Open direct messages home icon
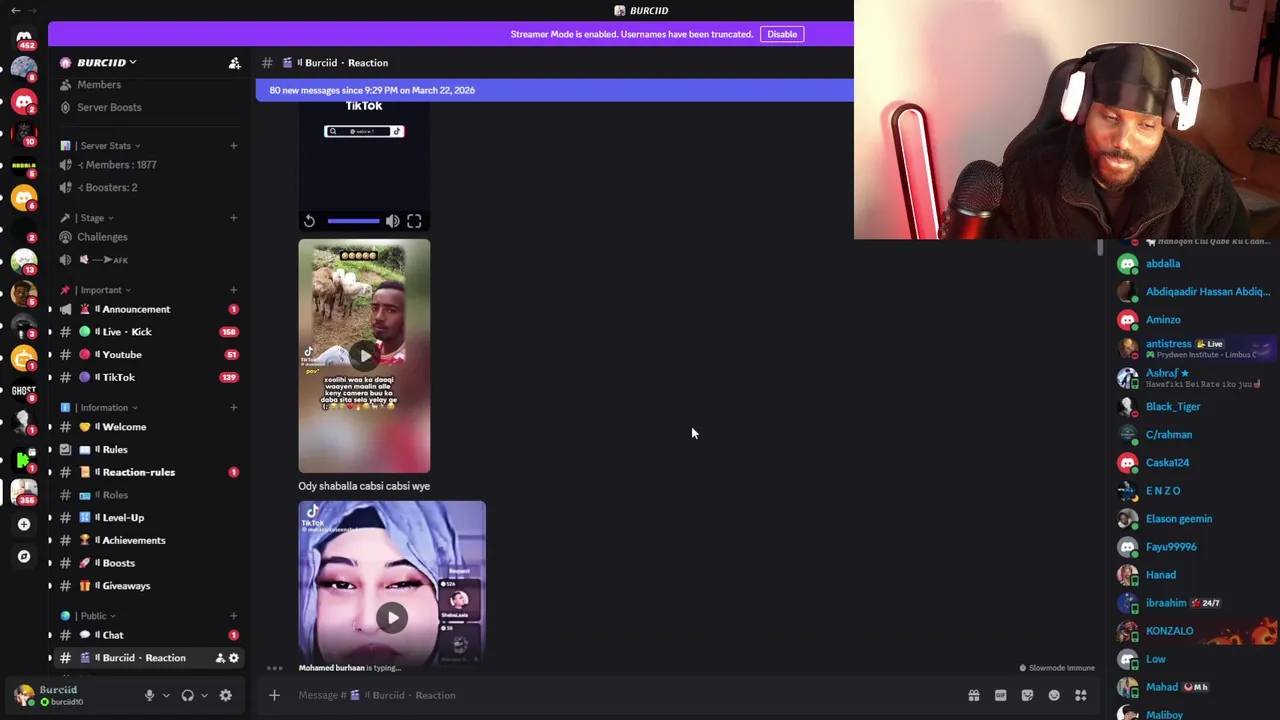 [x=24, y=39]
